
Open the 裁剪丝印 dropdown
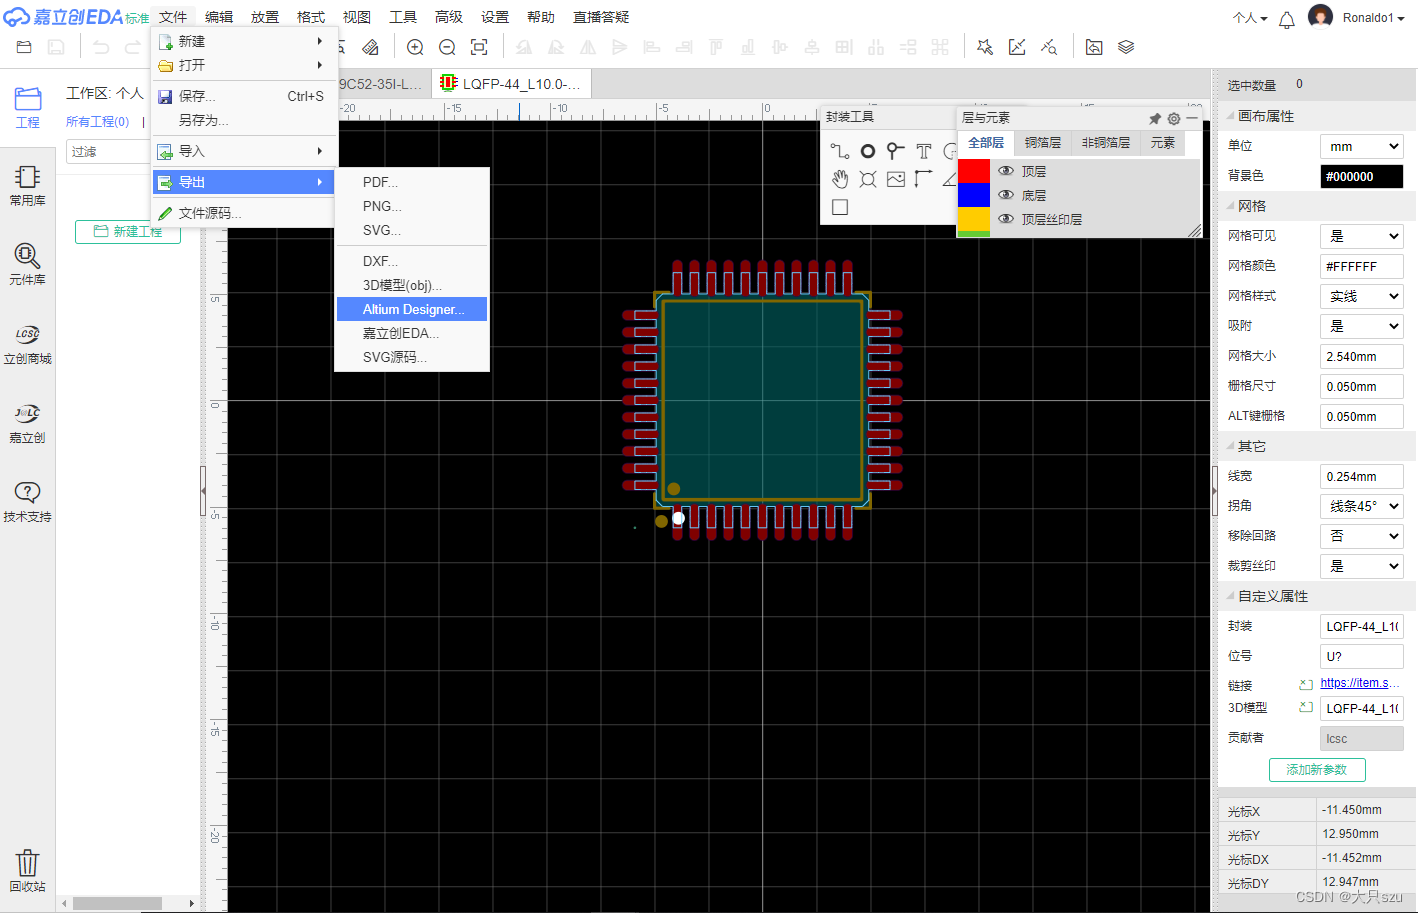point(1362,566)
